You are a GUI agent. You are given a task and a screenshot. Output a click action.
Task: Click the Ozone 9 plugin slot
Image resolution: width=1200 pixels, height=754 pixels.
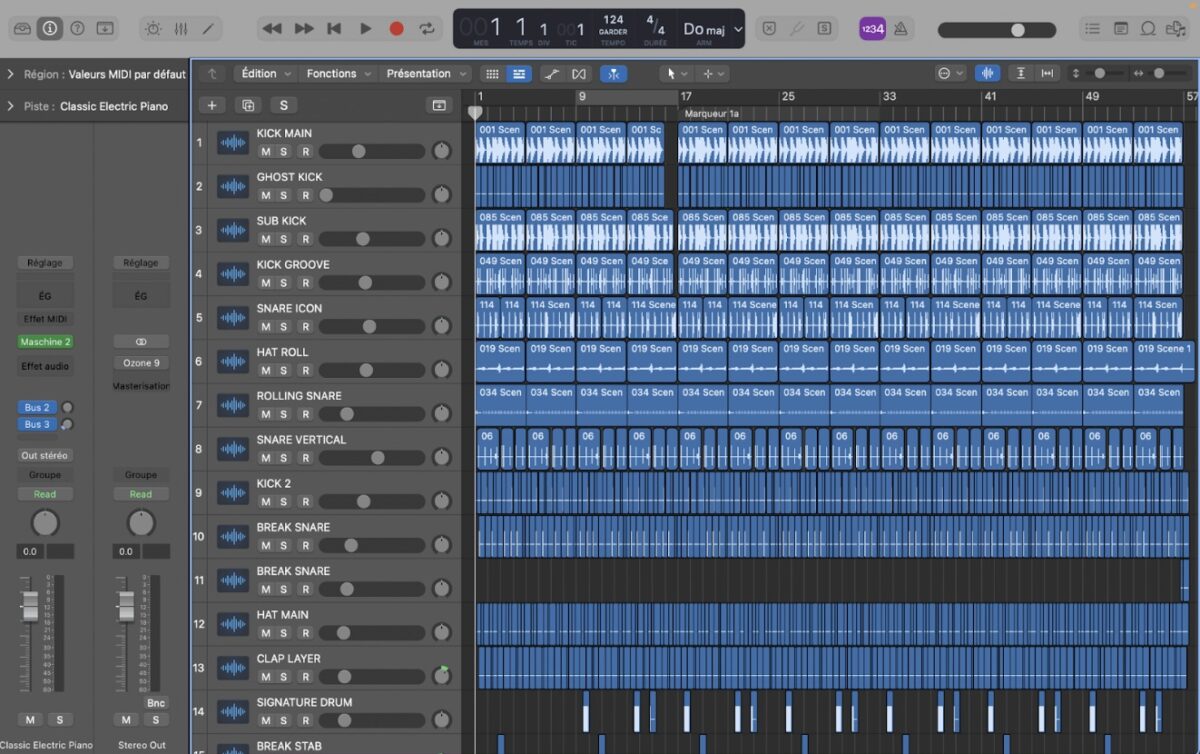tap(141, 363)
